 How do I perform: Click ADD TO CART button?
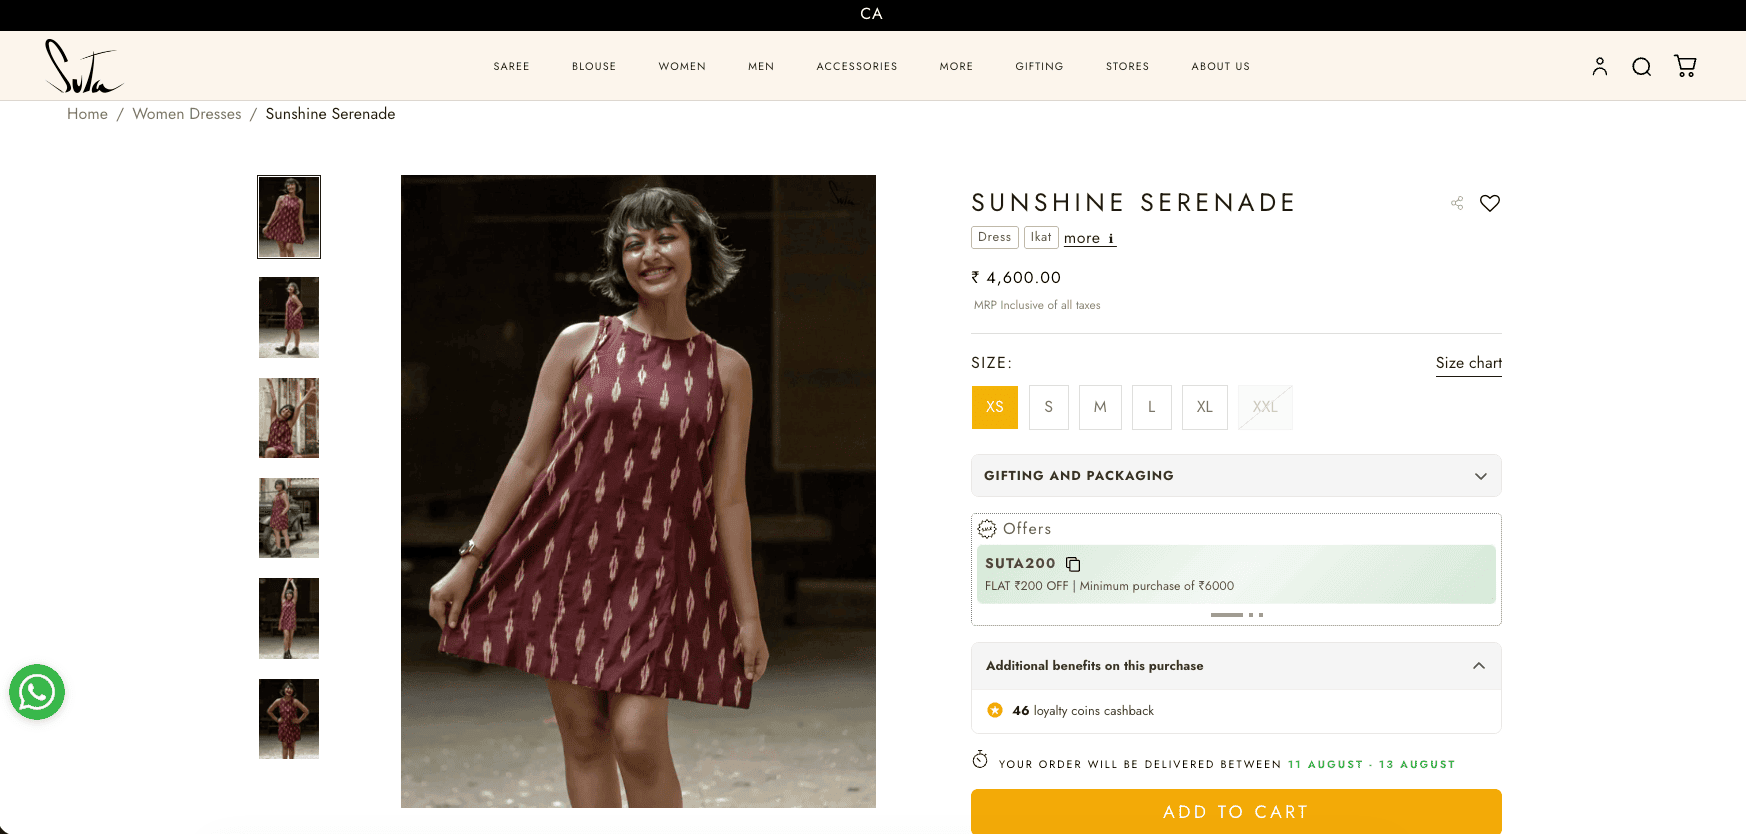1236,811
